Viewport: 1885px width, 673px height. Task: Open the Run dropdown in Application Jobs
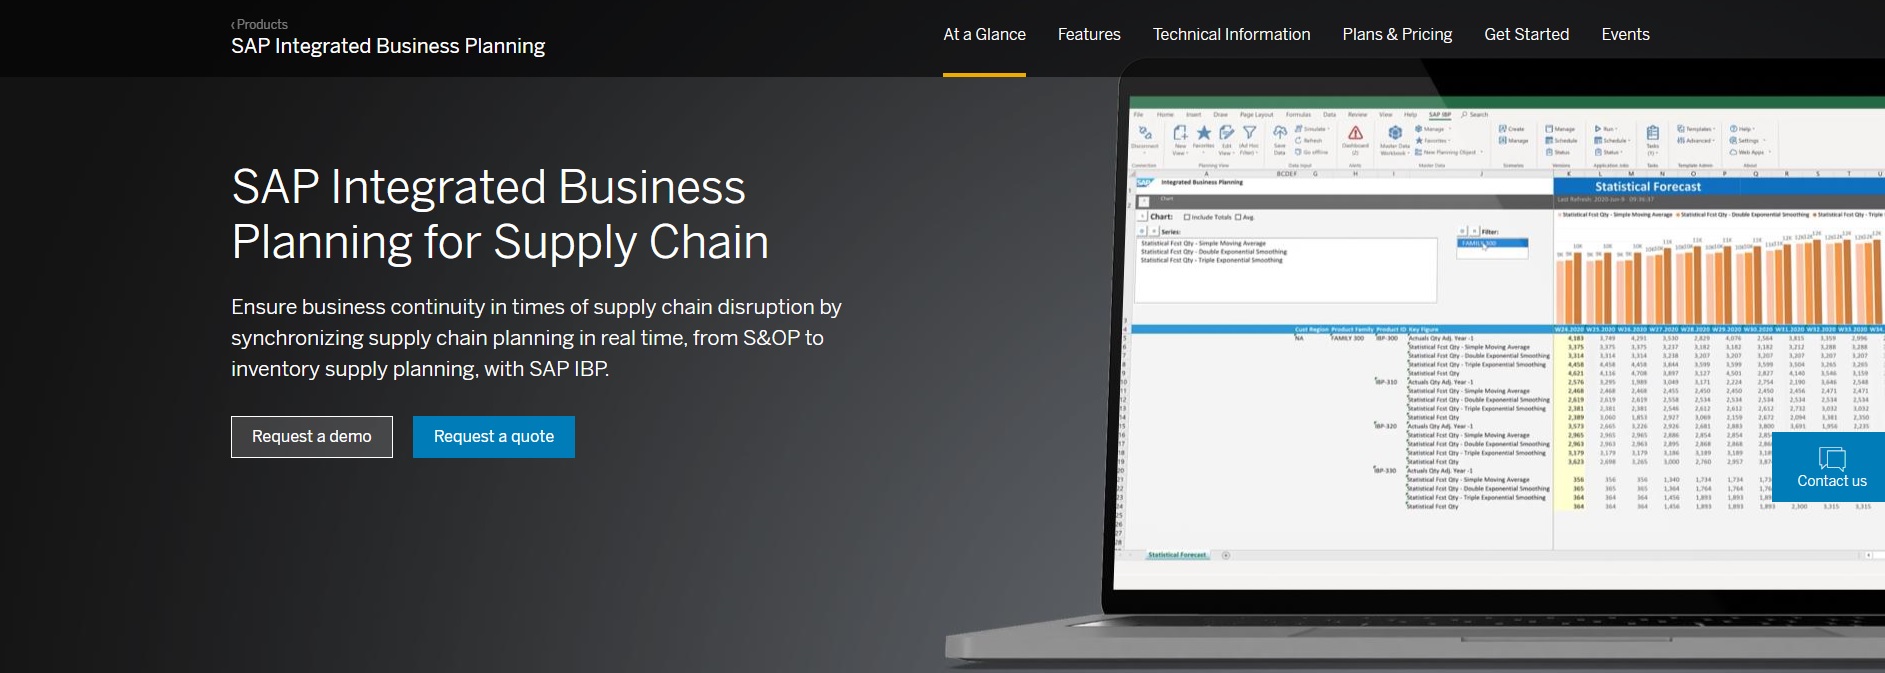coord(1606,129)
